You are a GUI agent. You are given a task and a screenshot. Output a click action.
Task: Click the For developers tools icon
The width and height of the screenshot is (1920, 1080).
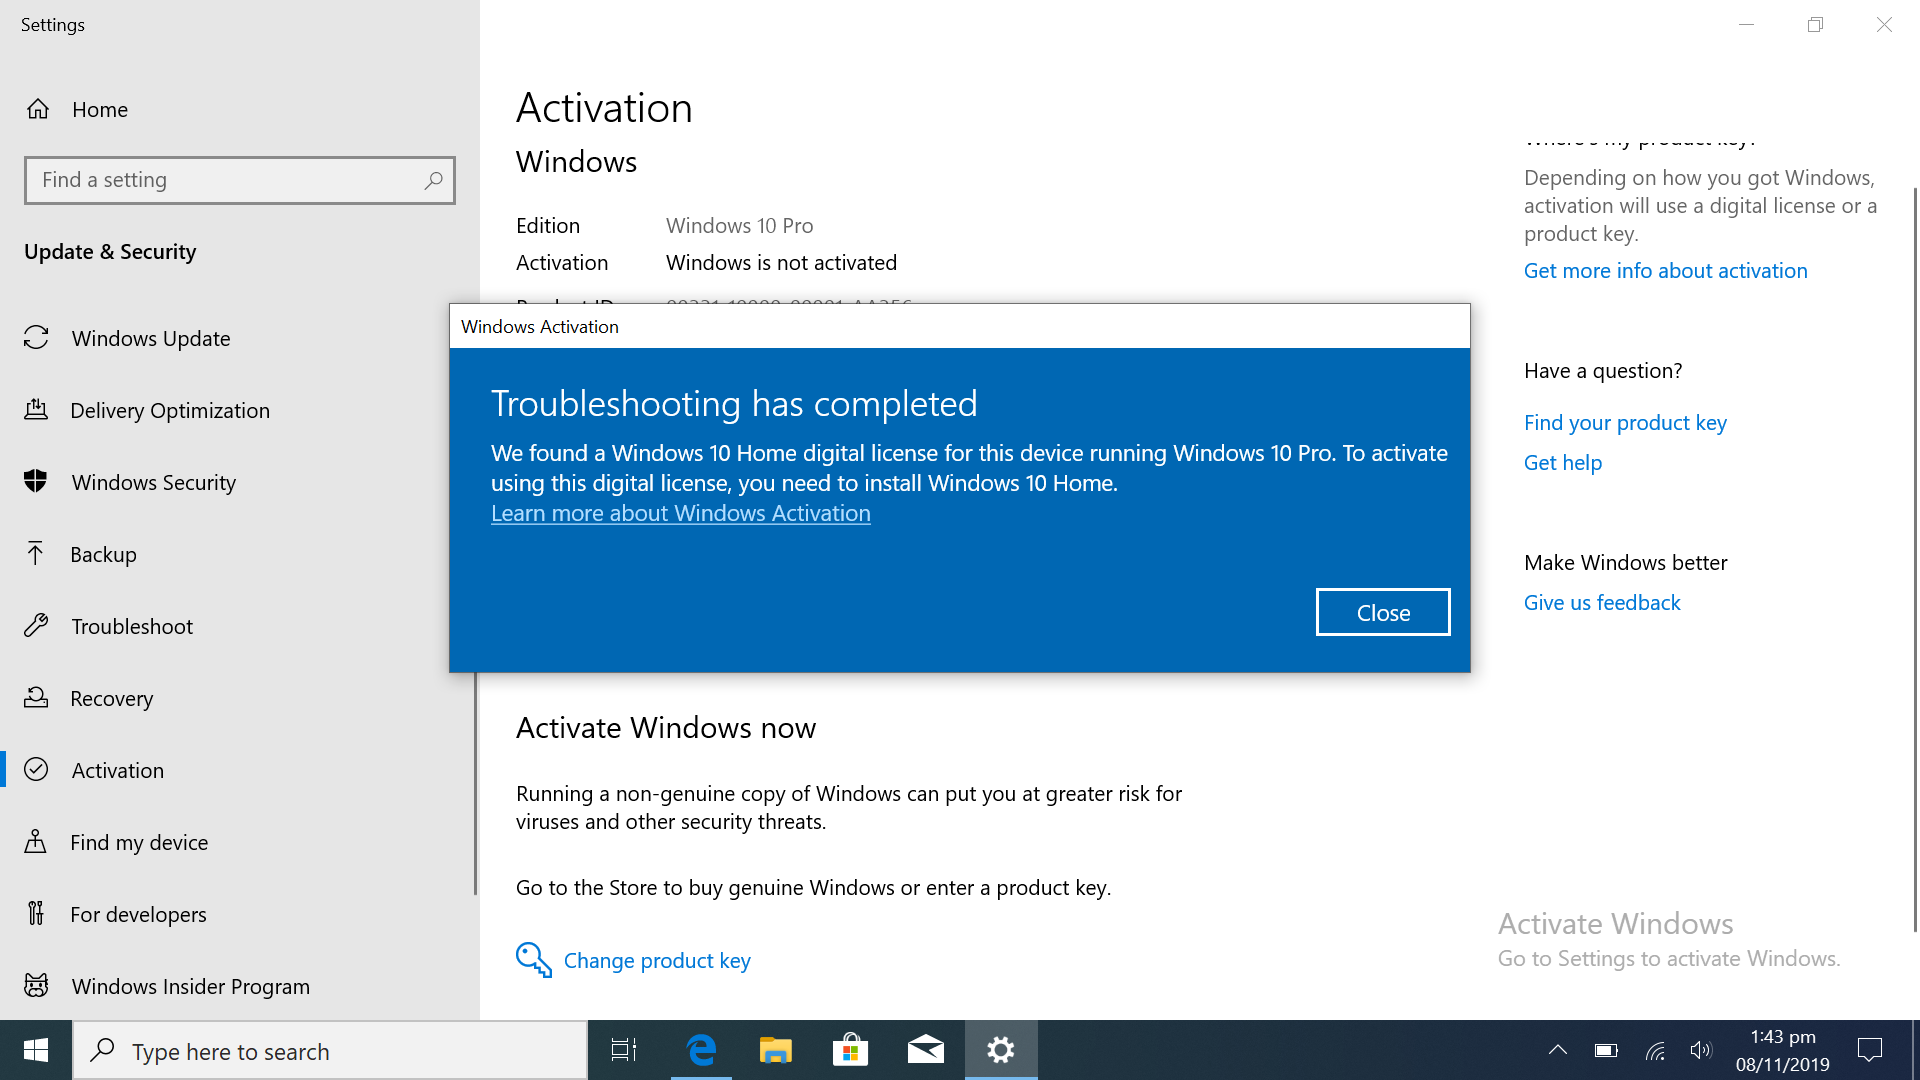36,913
